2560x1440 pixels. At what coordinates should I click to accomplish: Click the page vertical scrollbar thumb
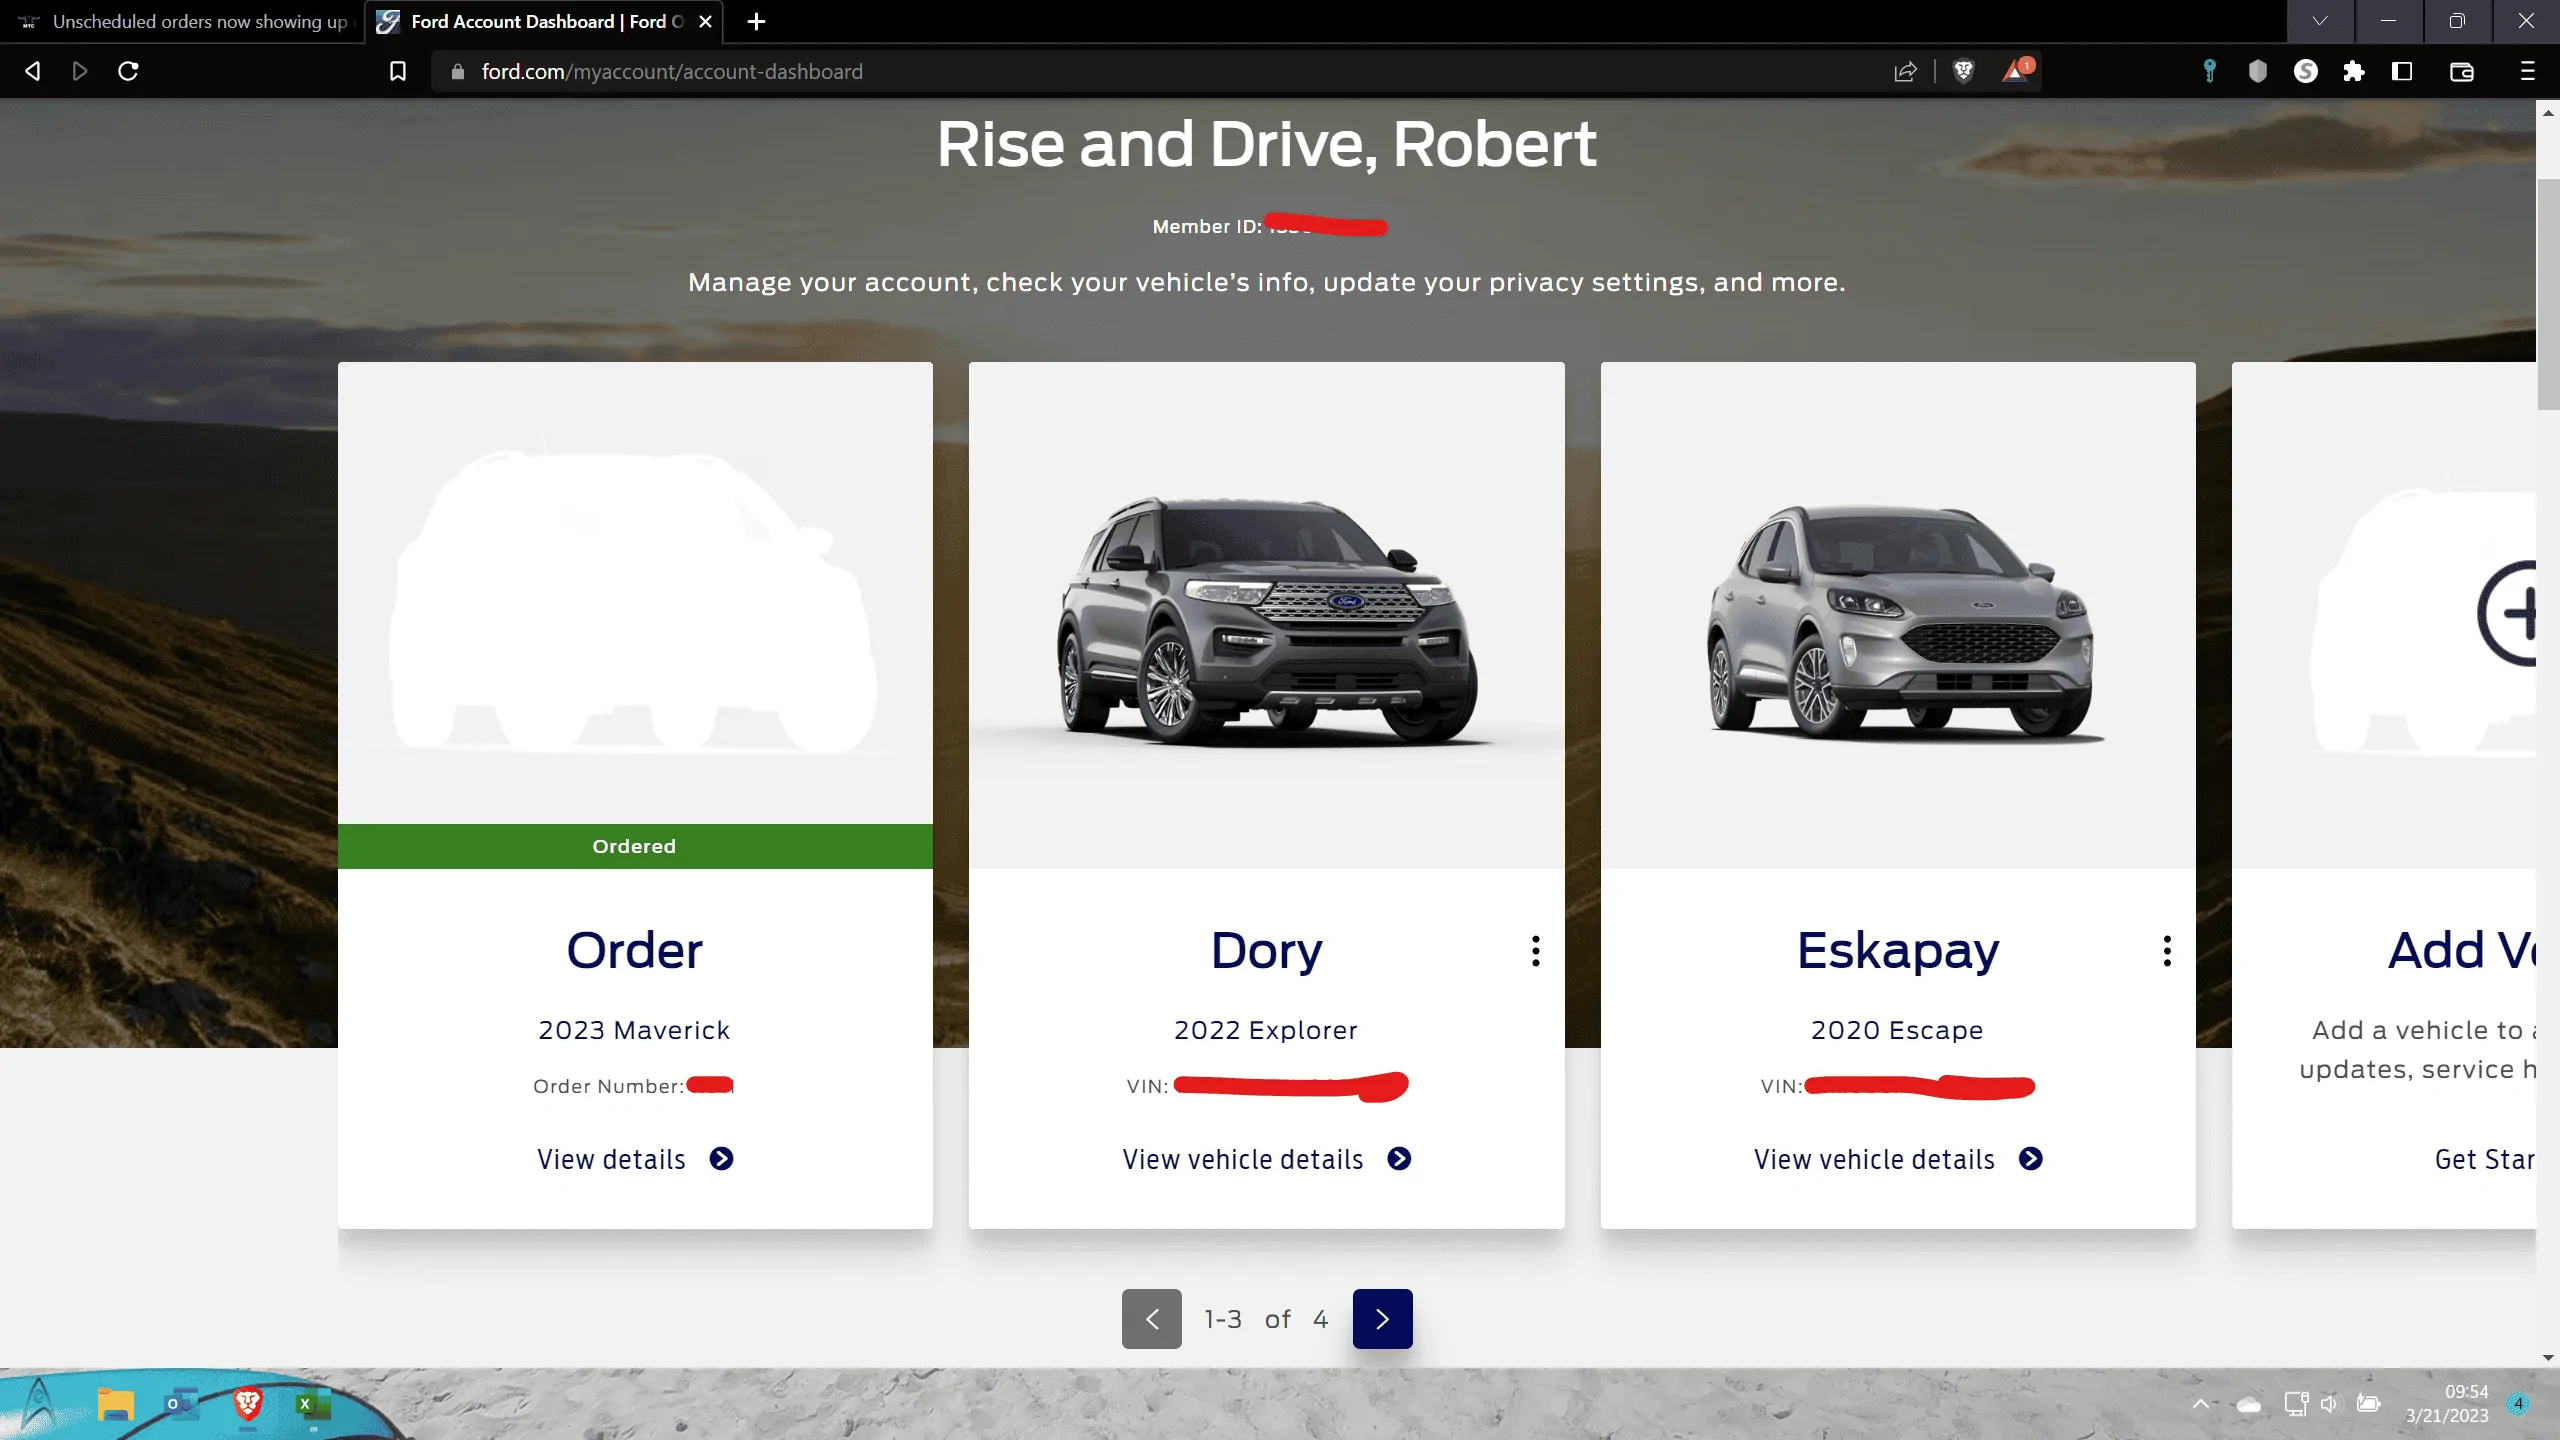pos(2548,295)
